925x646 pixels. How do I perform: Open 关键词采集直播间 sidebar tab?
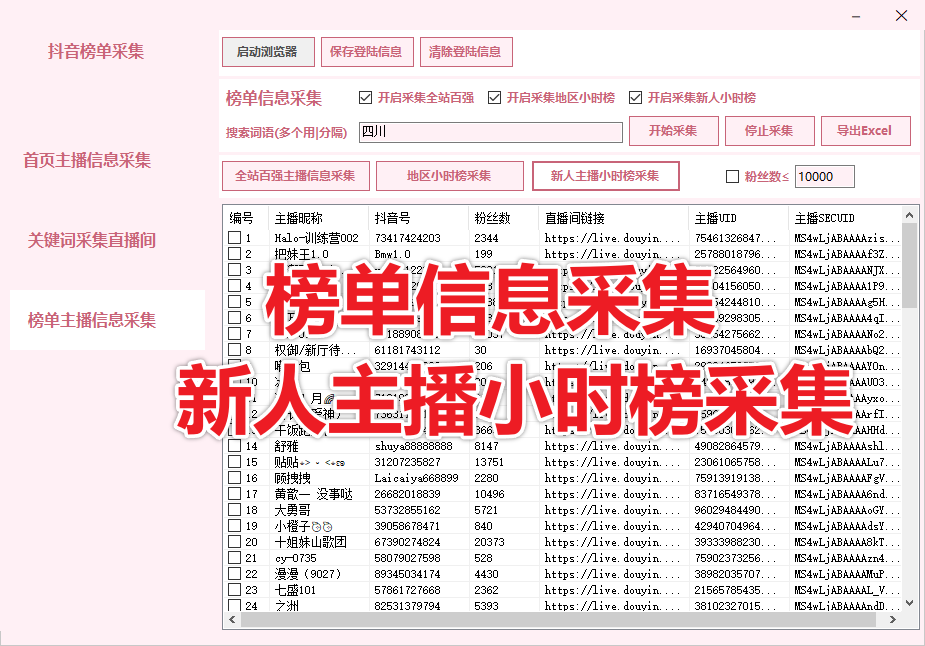[x=92, y=240]
